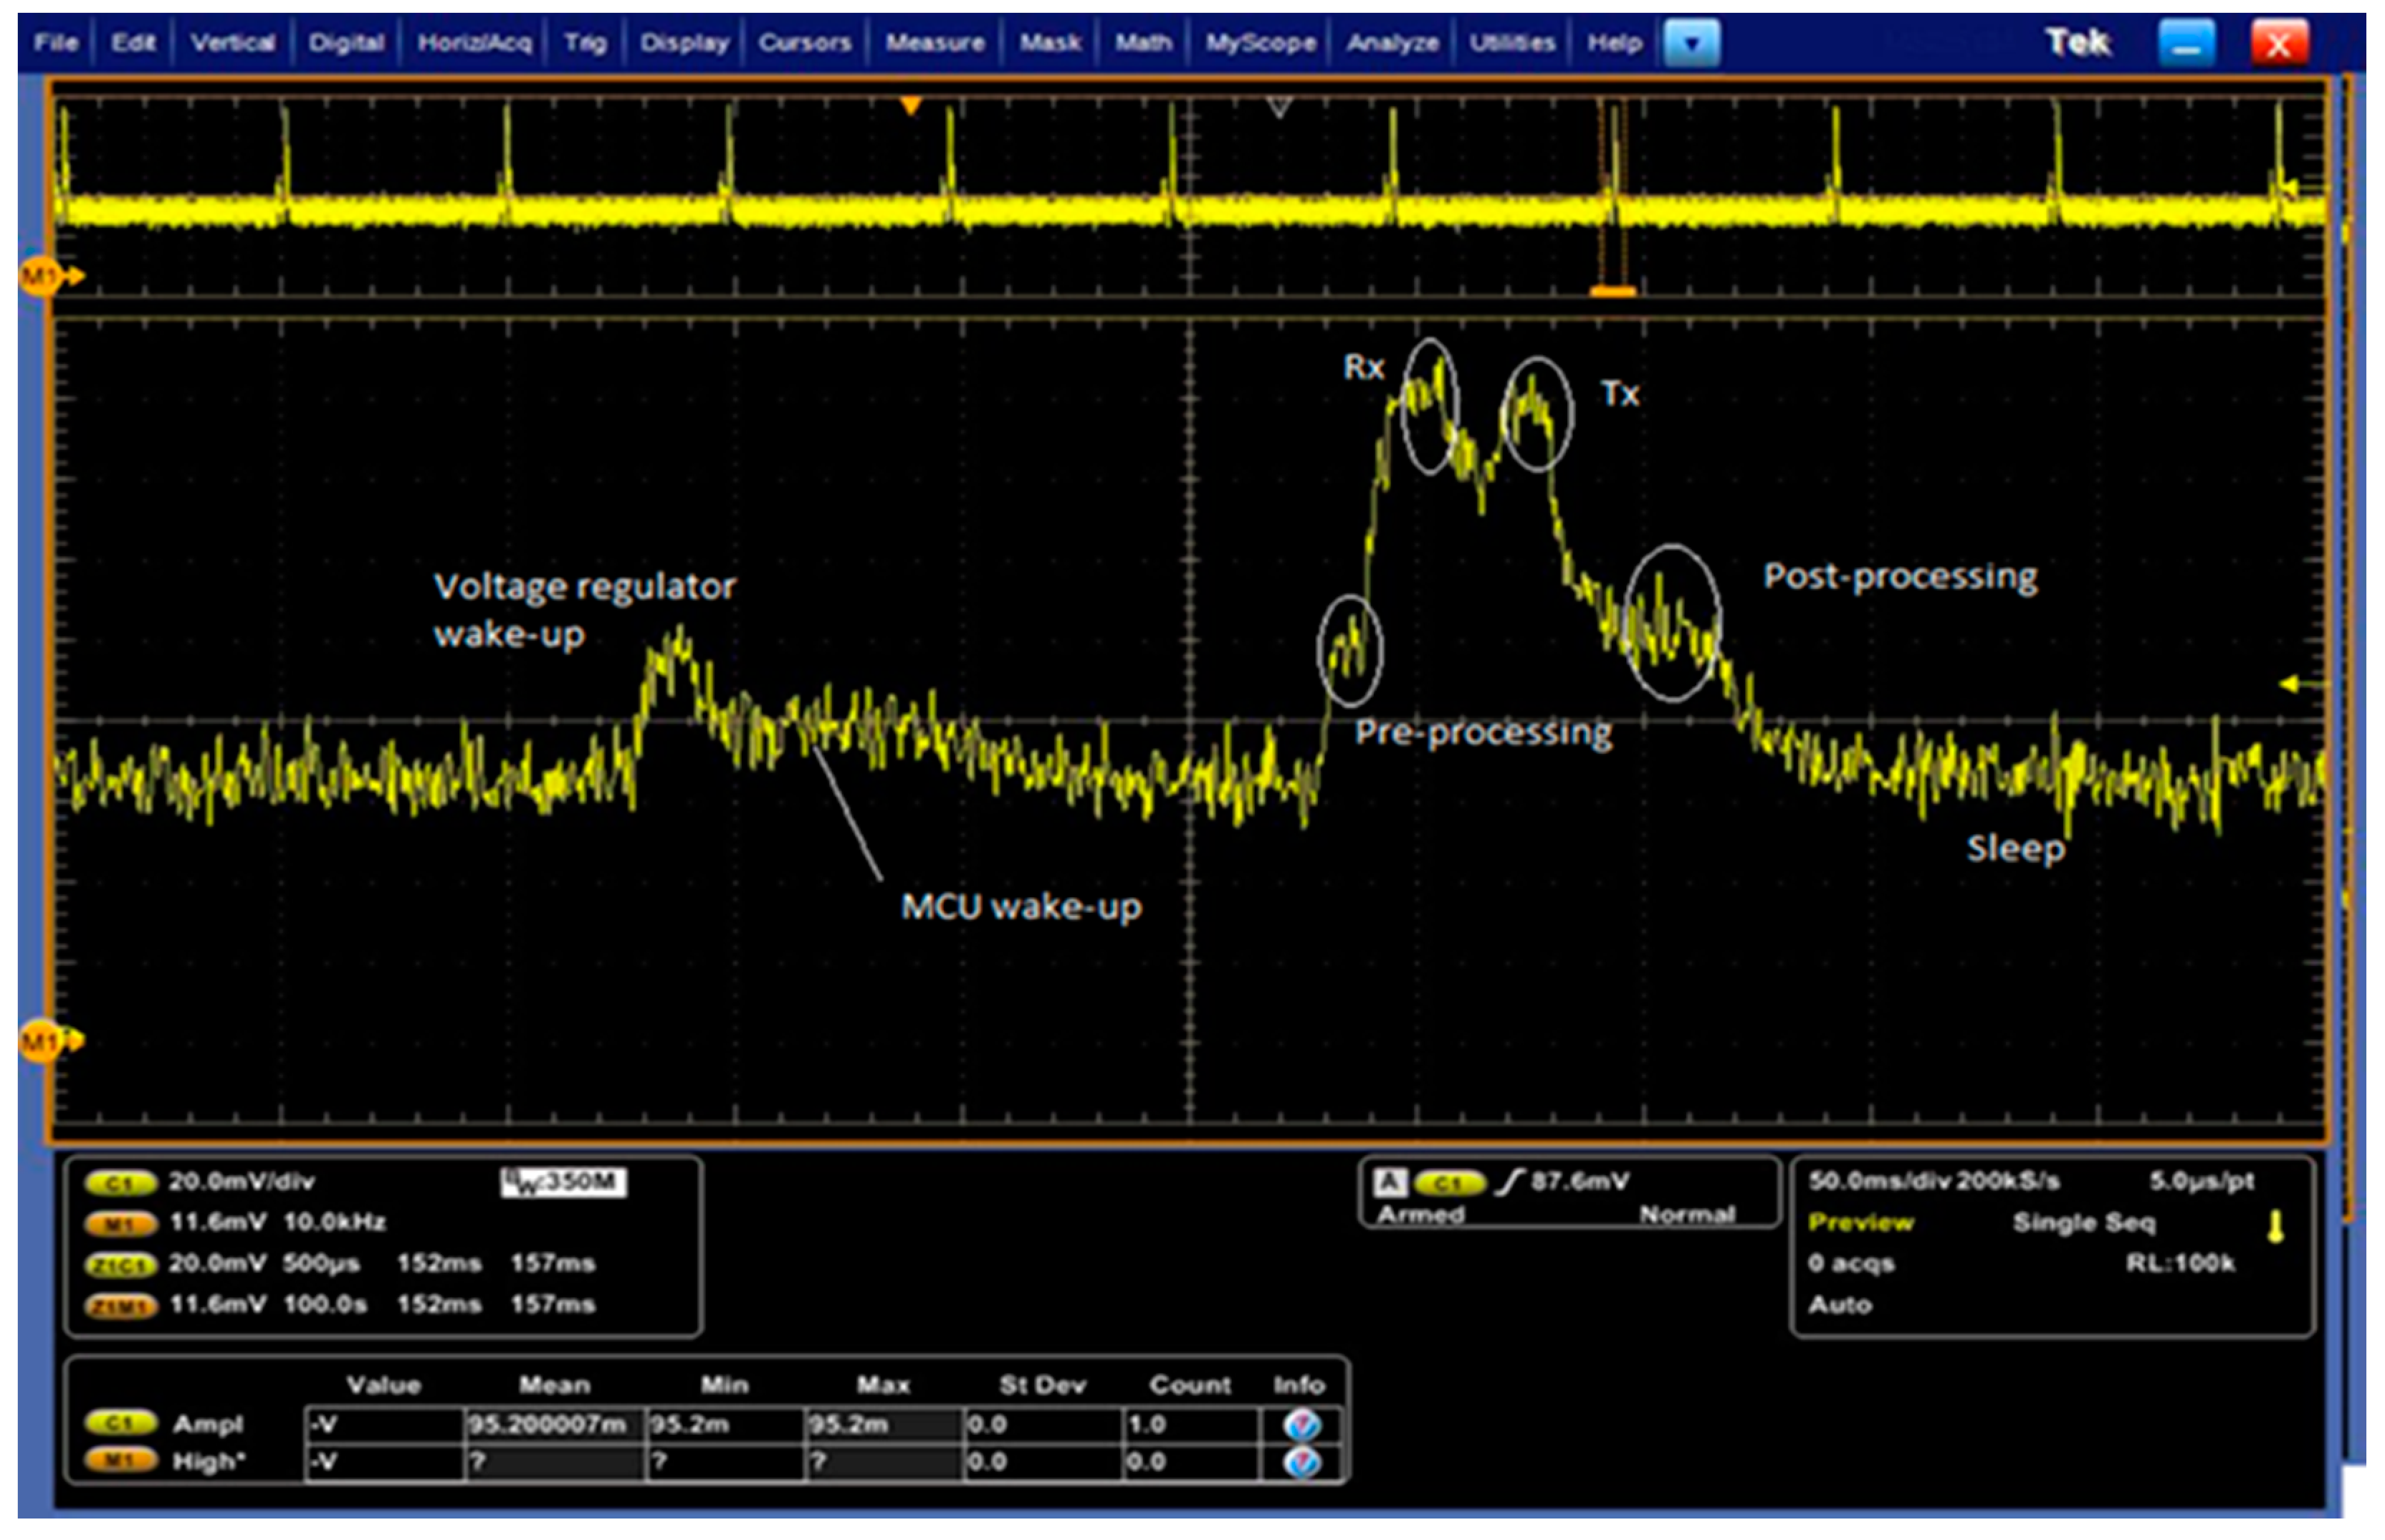Click the C1 badge in Ampl measurement row
2385x1540 pixels.
pyautogui.click(x=120, y=1423)
